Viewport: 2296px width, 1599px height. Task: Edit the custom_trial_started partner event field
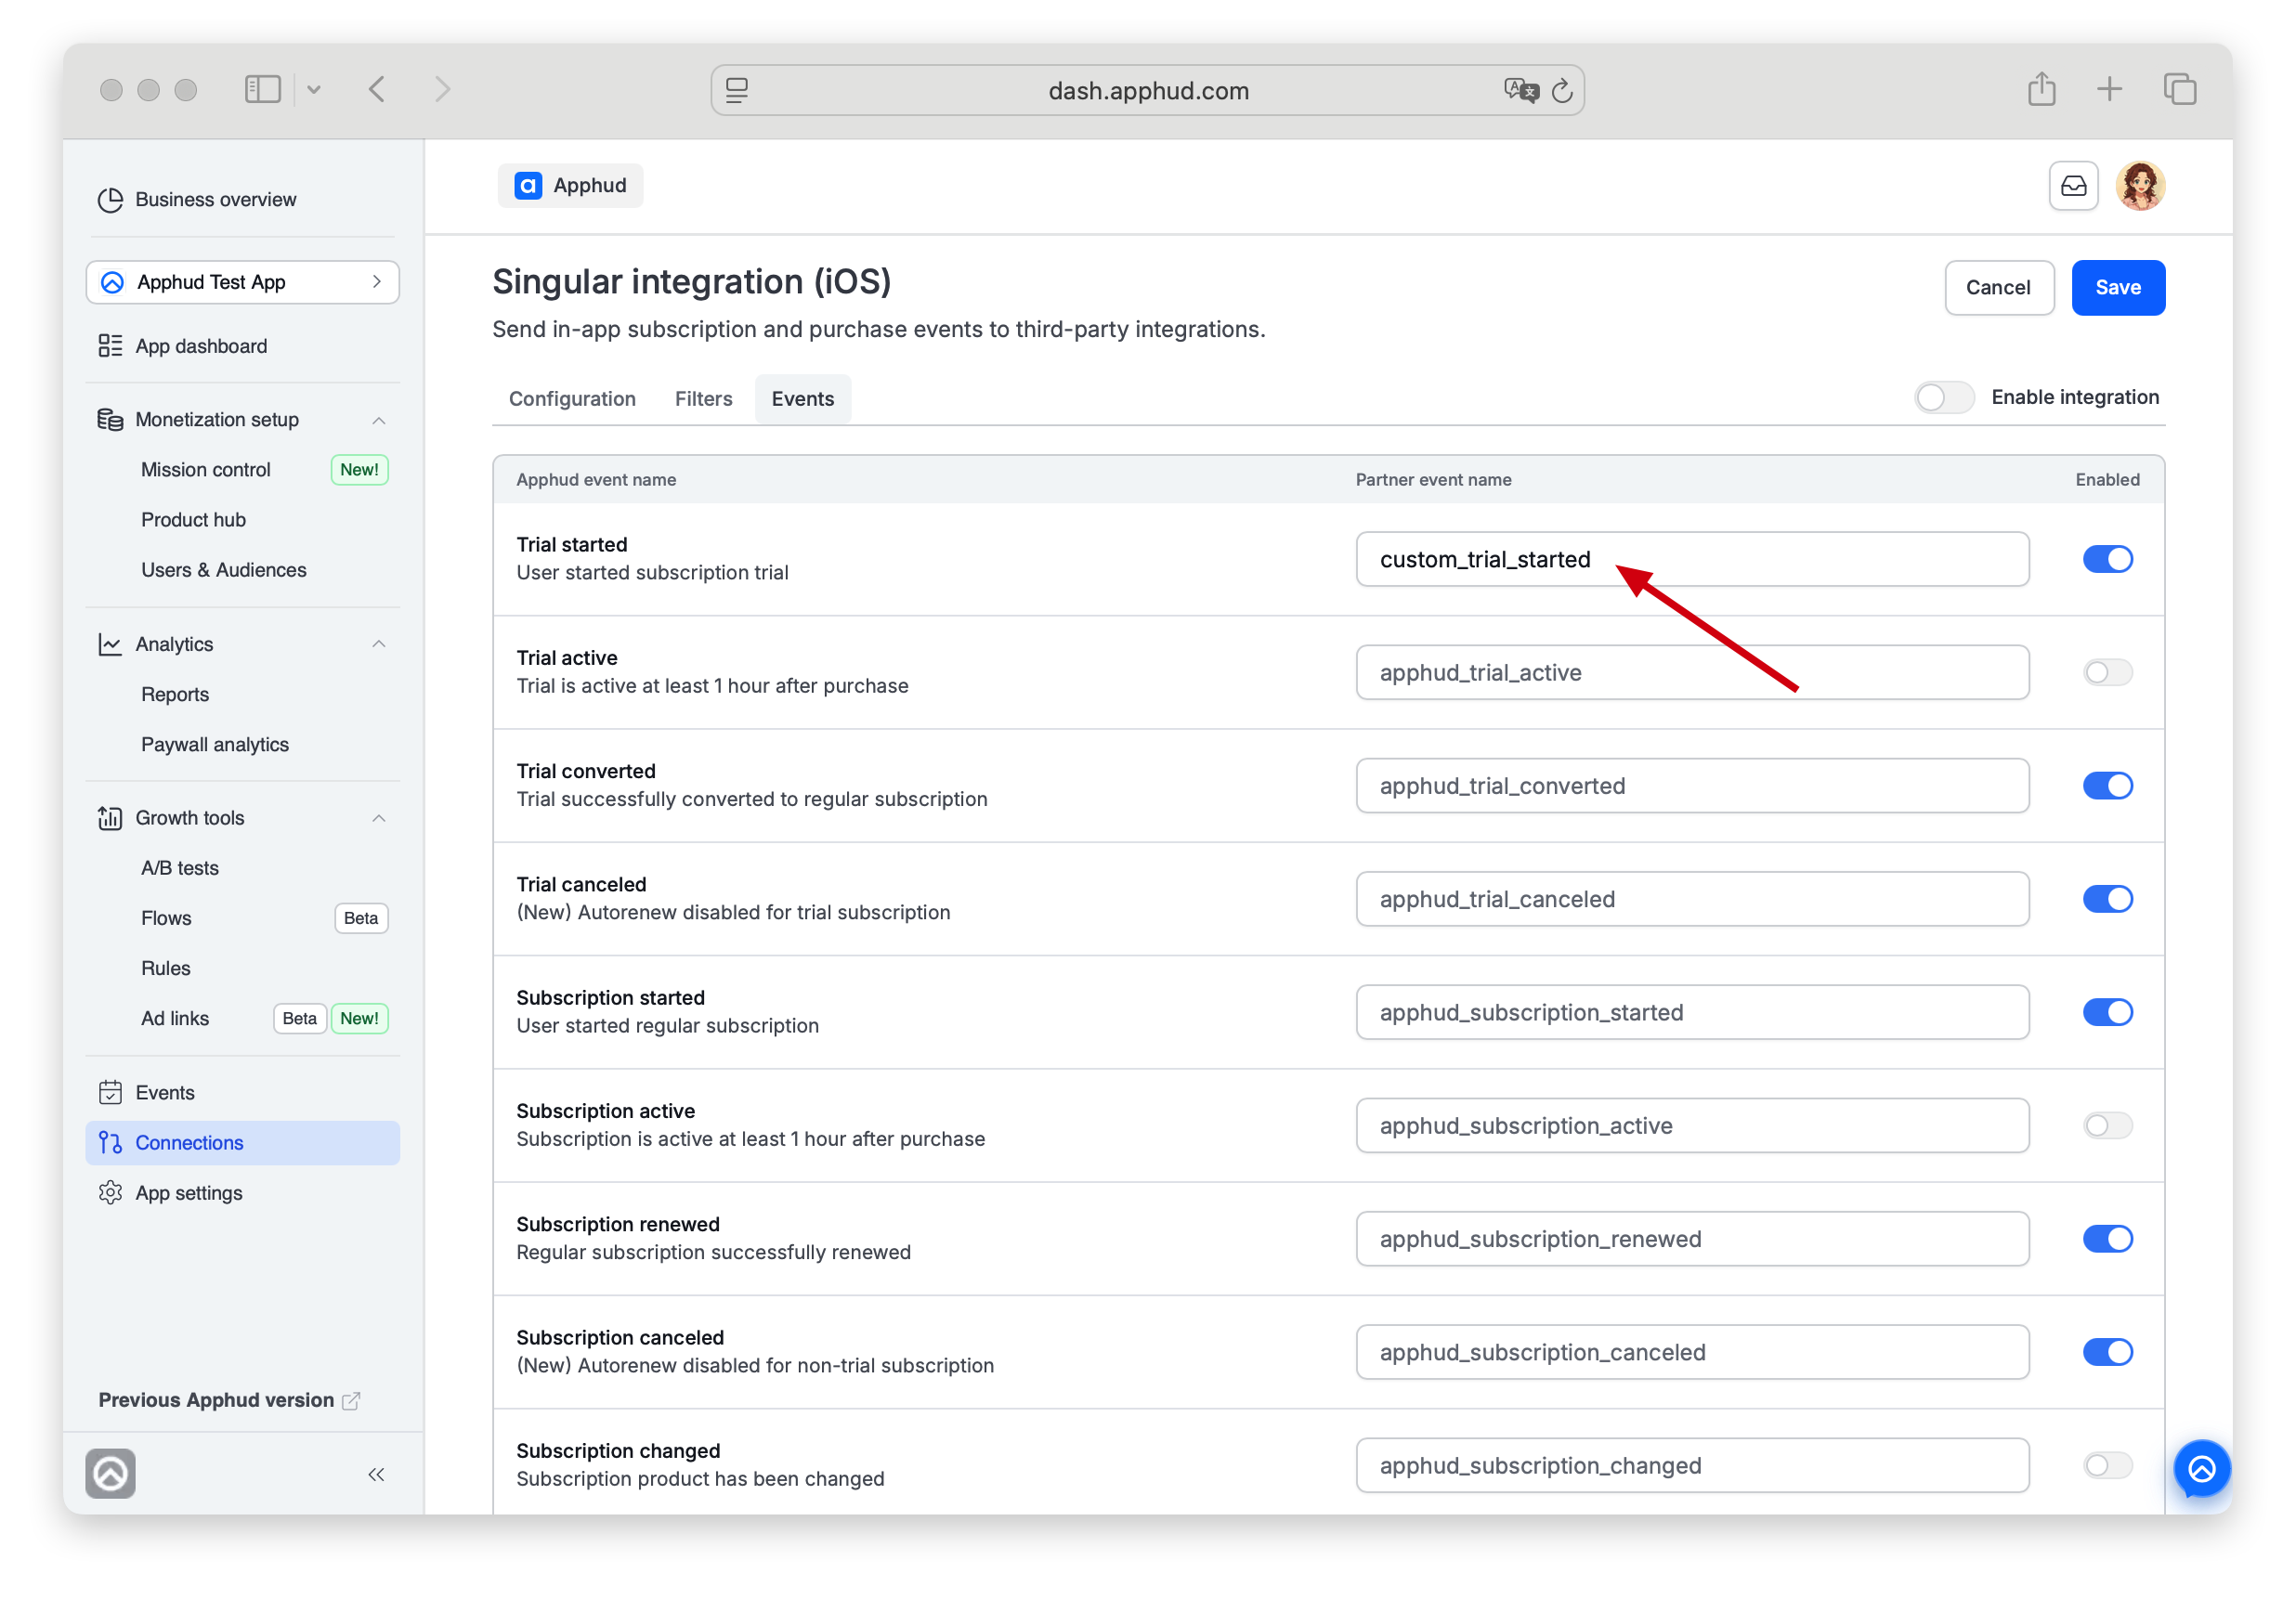1692,559
